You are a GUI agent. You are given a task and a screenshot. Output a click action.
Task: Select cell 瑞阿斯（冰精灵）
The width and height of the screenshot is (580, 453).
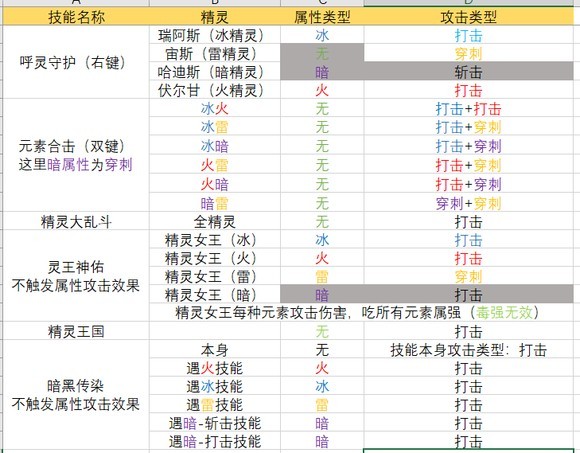[215, 35]
